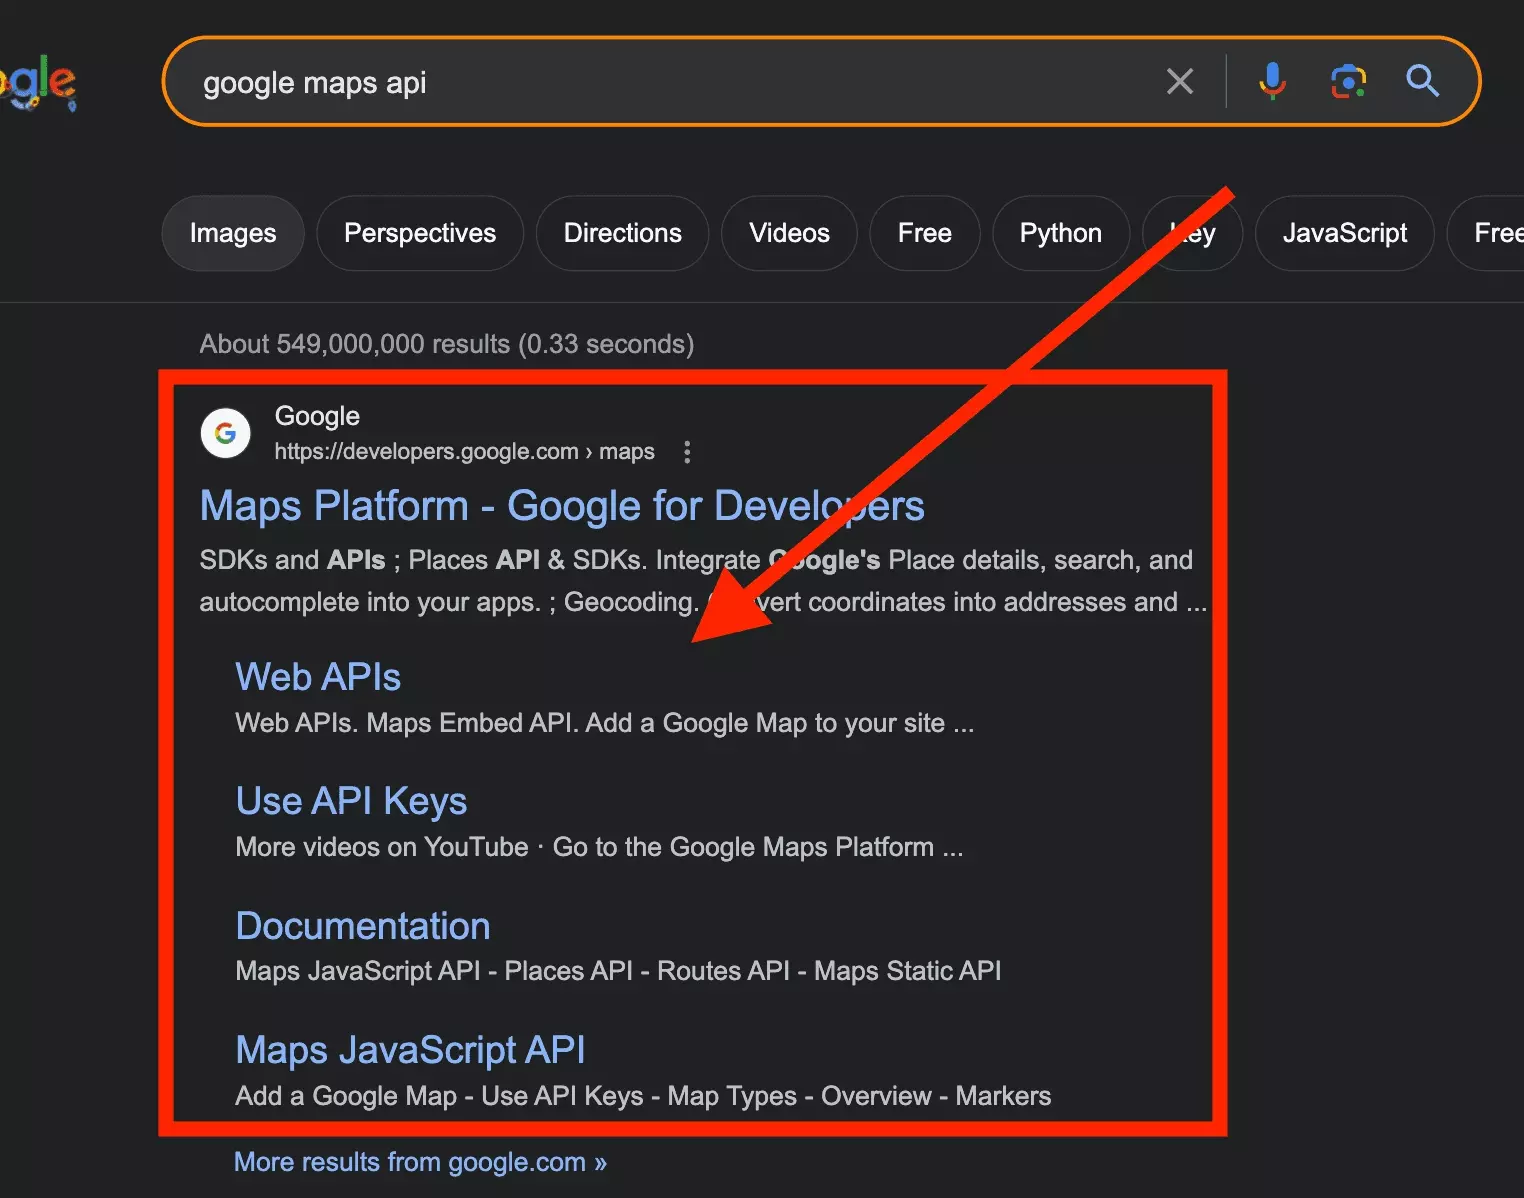Select the Perspectives filter chip
The height and width of the screenshot is (1198, 1524).
tap(420, 233)
